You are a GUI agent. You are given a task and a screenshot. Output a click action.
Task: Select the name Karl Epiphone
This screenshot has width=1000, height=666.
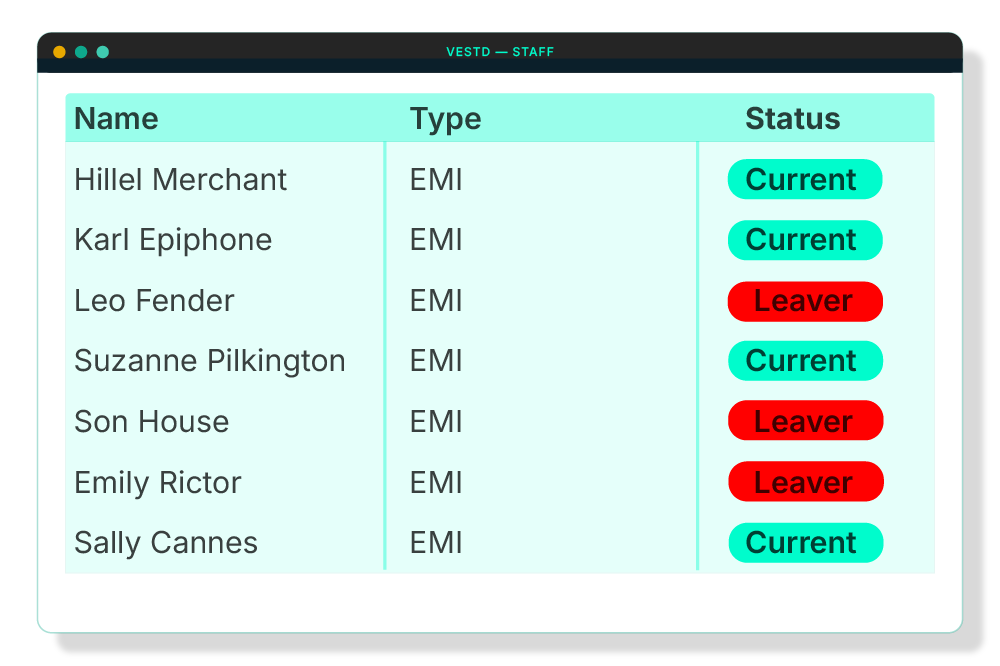coord(173,240)
